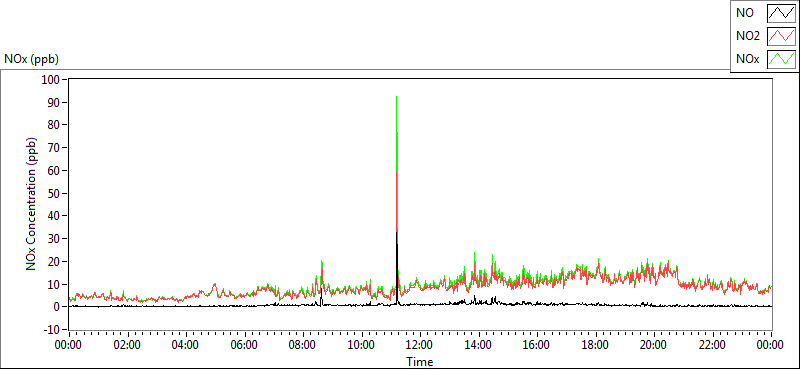Click the Time axis label
800x369 pixels.
pos(420,362)
